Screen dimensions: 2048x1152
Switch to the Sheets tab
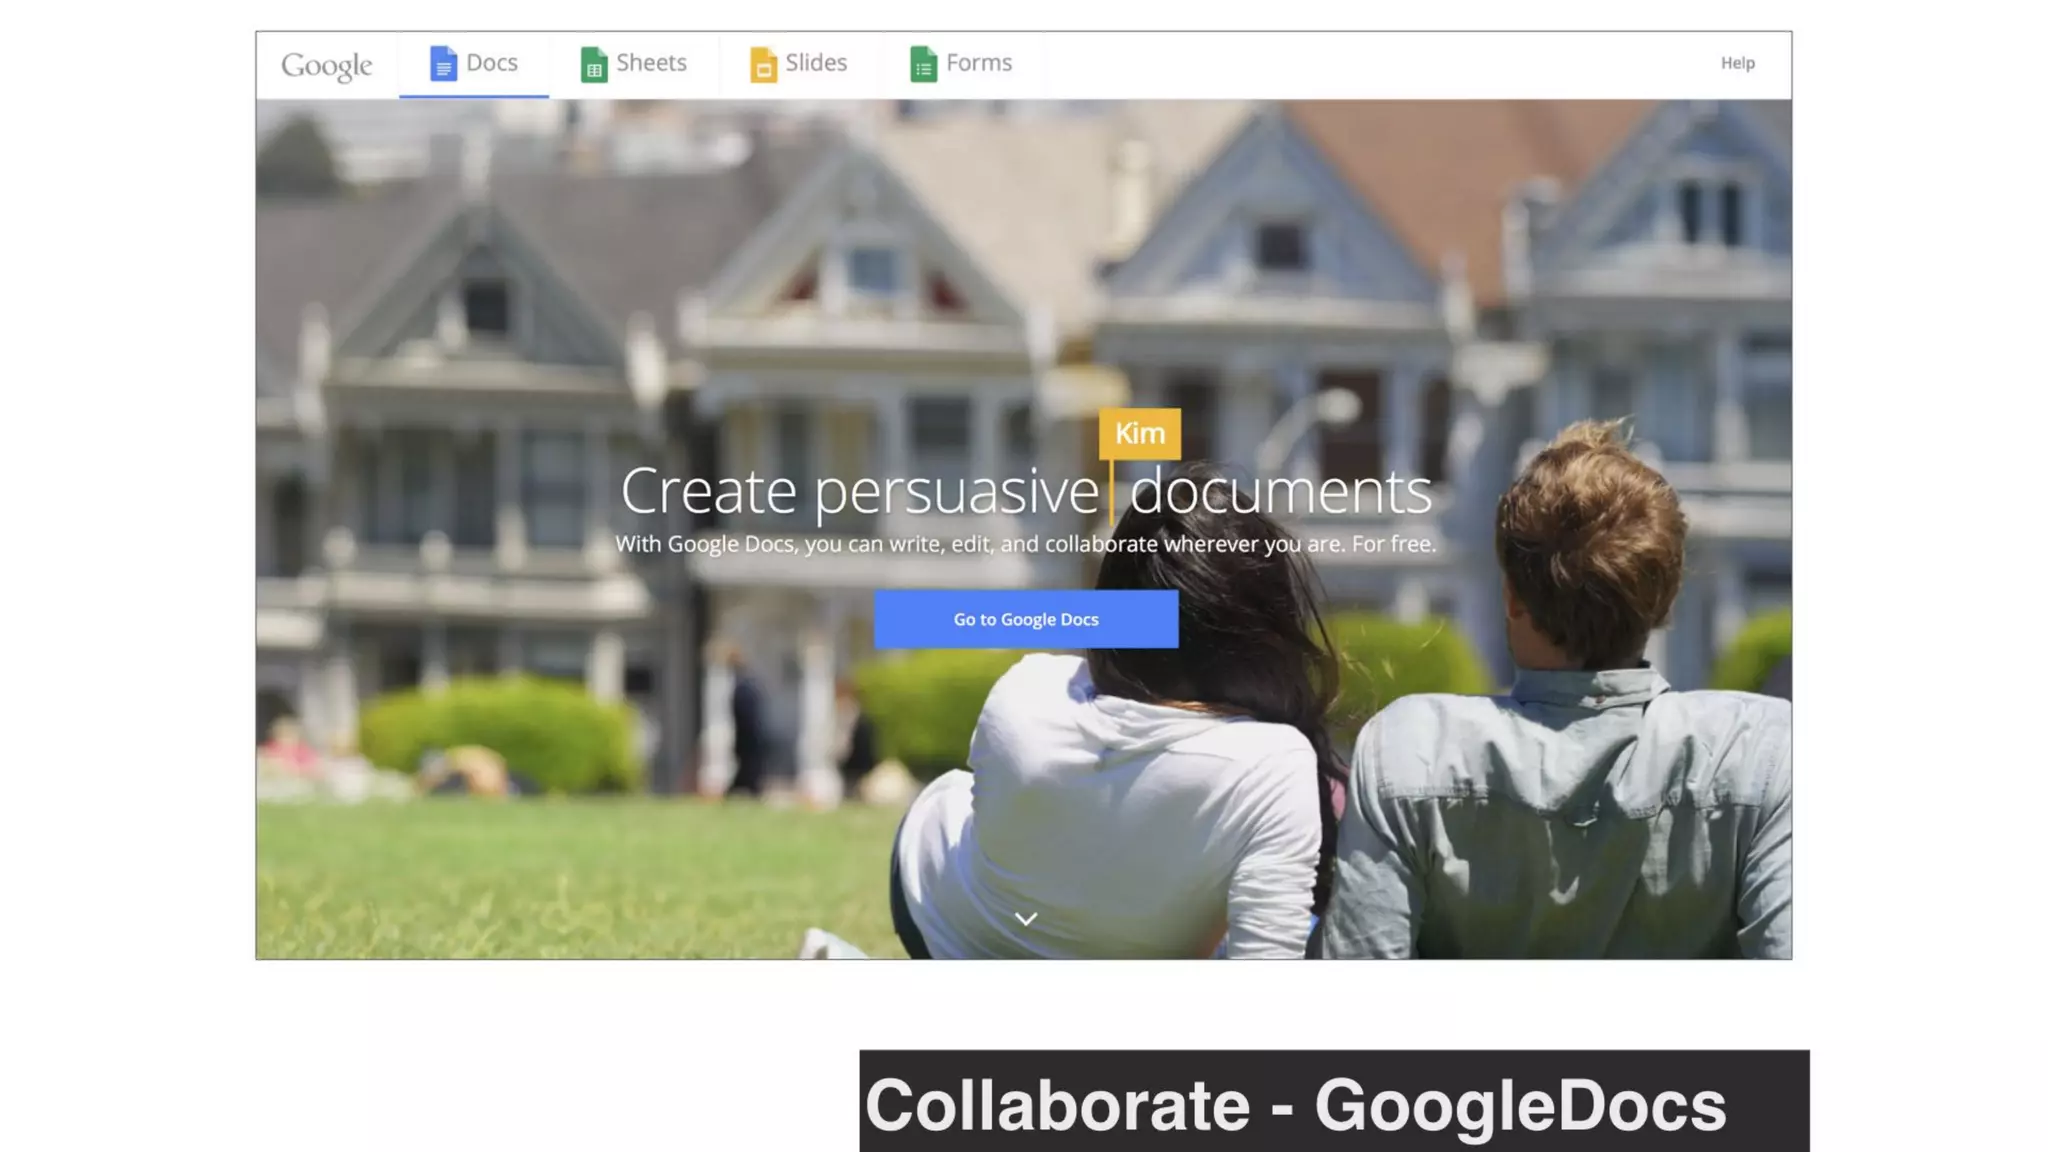[x=651, y=63]
